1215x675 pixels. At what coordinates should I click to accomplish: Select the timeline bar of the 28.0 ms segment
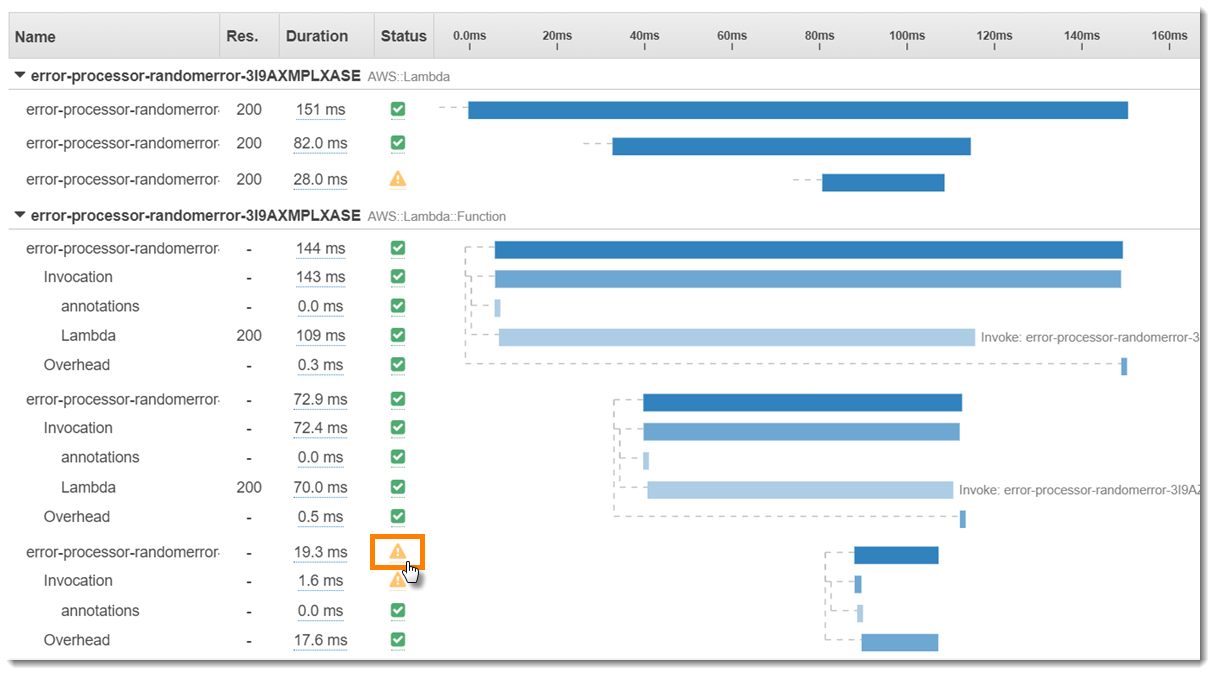point(883,182)
